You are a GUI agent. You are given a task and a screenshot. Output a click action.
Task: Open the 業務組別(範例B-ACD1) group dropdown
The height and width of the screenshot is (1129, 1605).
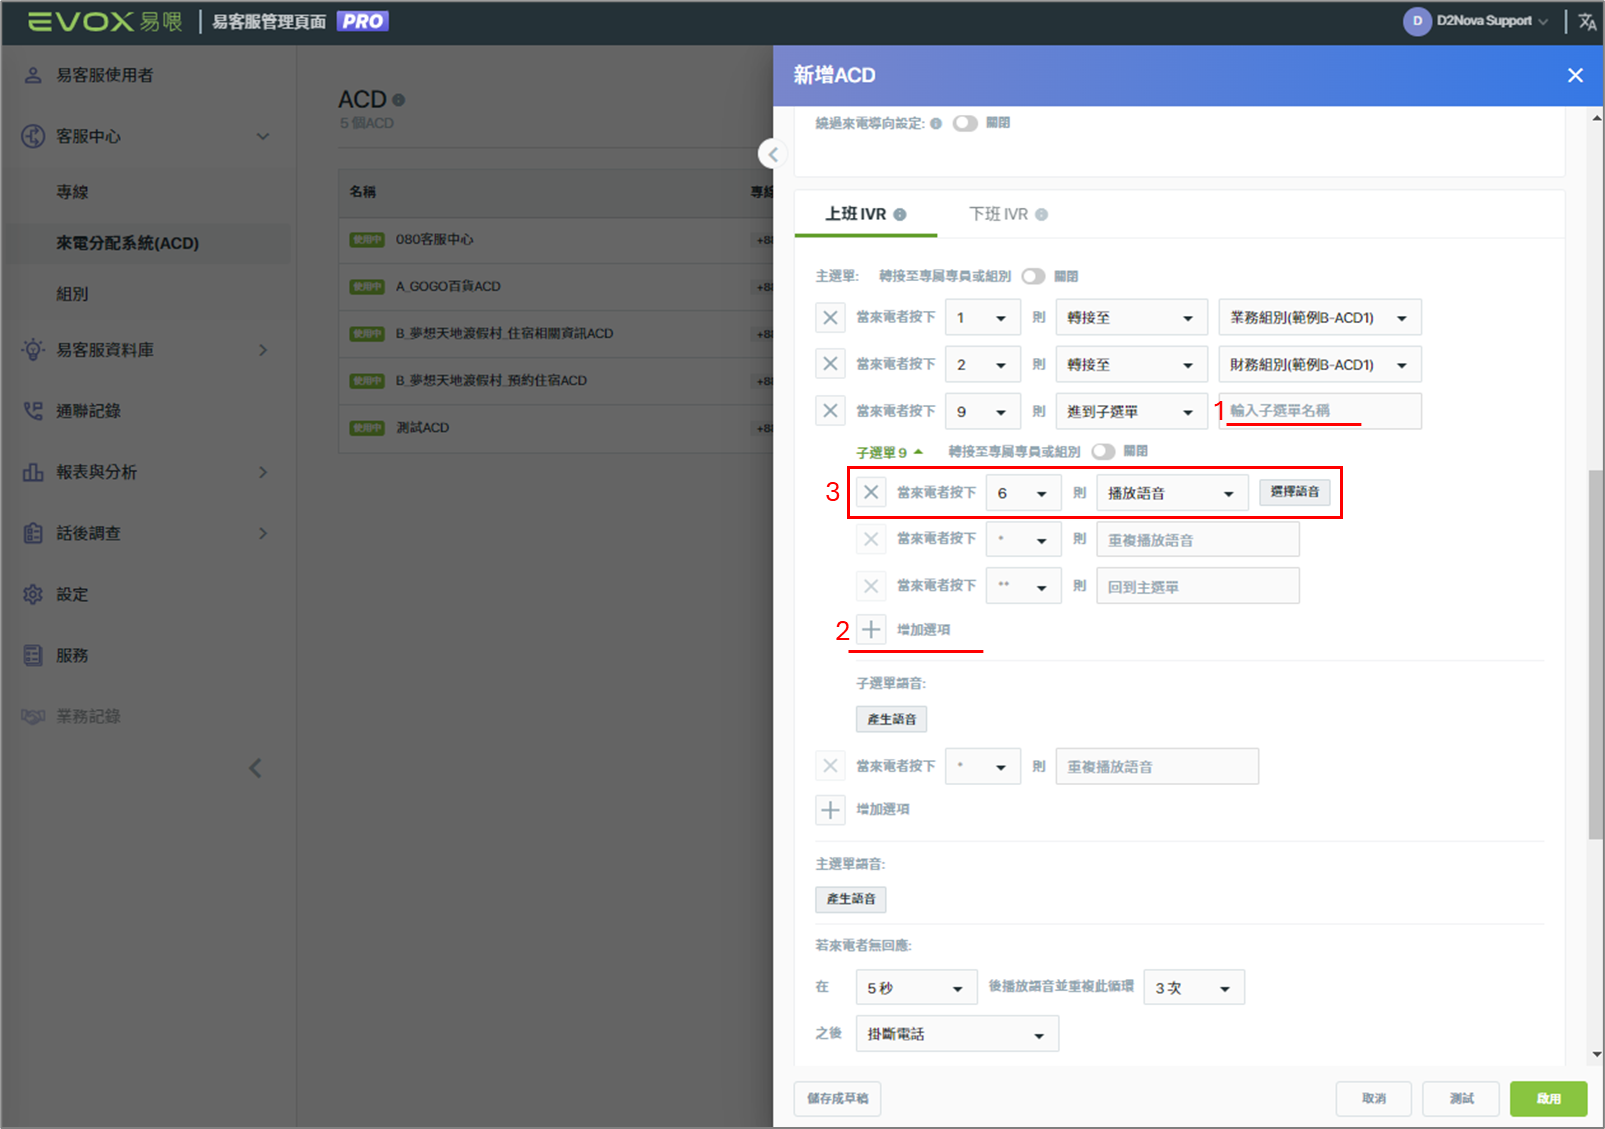[1320, 317]
